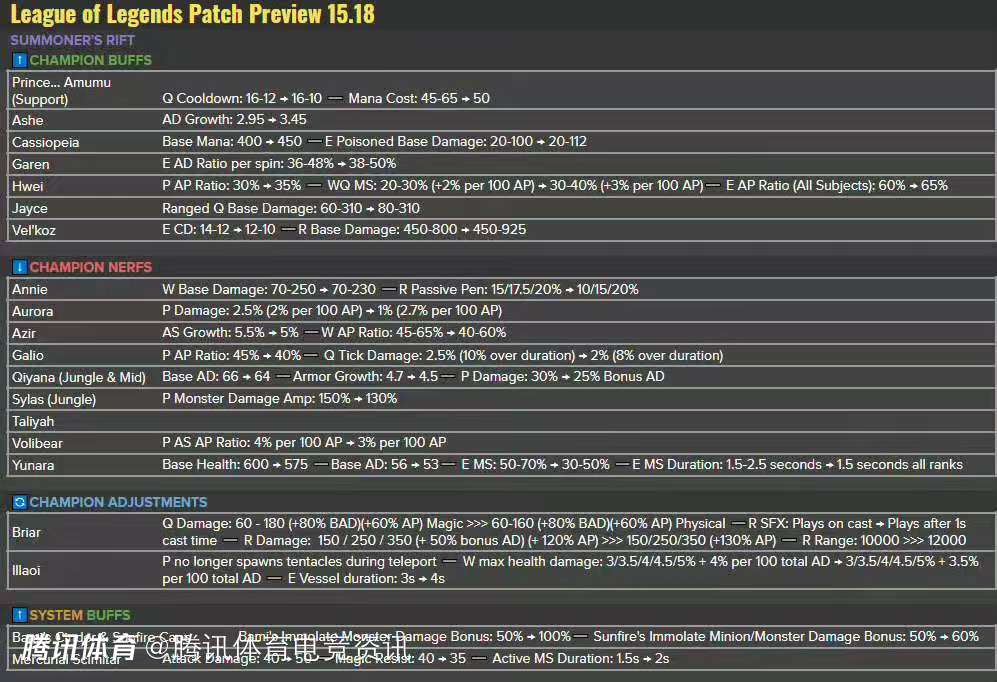The image size is (997, 682).
Task: Click the Cassiopeia champion name
Action: coord(45,142)
